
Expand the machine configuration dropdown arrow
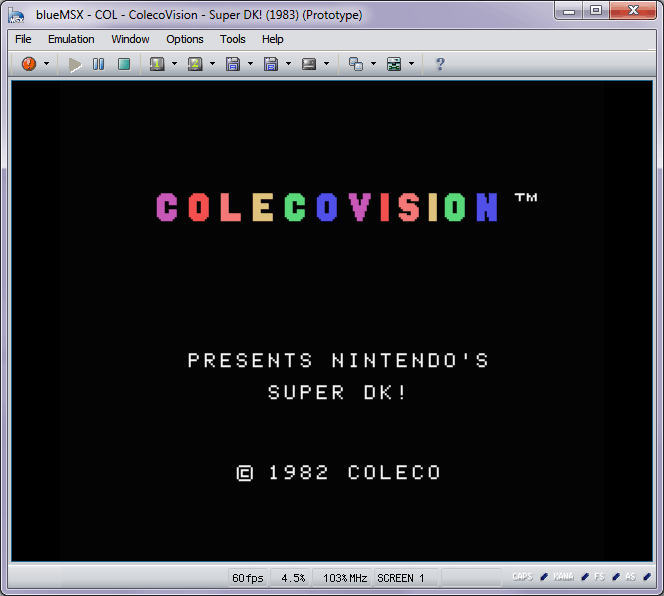pos(412,64)
